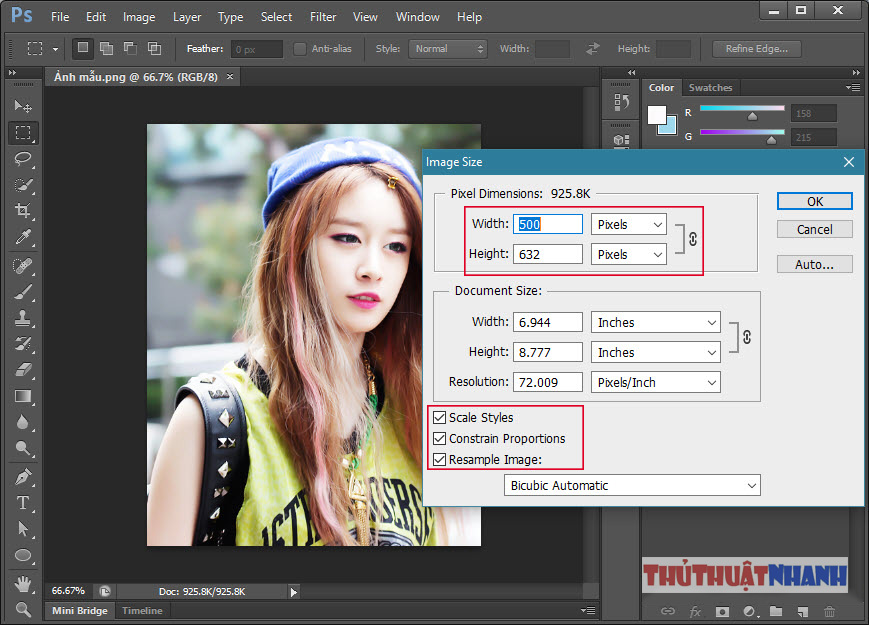Screen dimensions: 869x625
Task: Select the Brush tool
Action: [23, 292]
